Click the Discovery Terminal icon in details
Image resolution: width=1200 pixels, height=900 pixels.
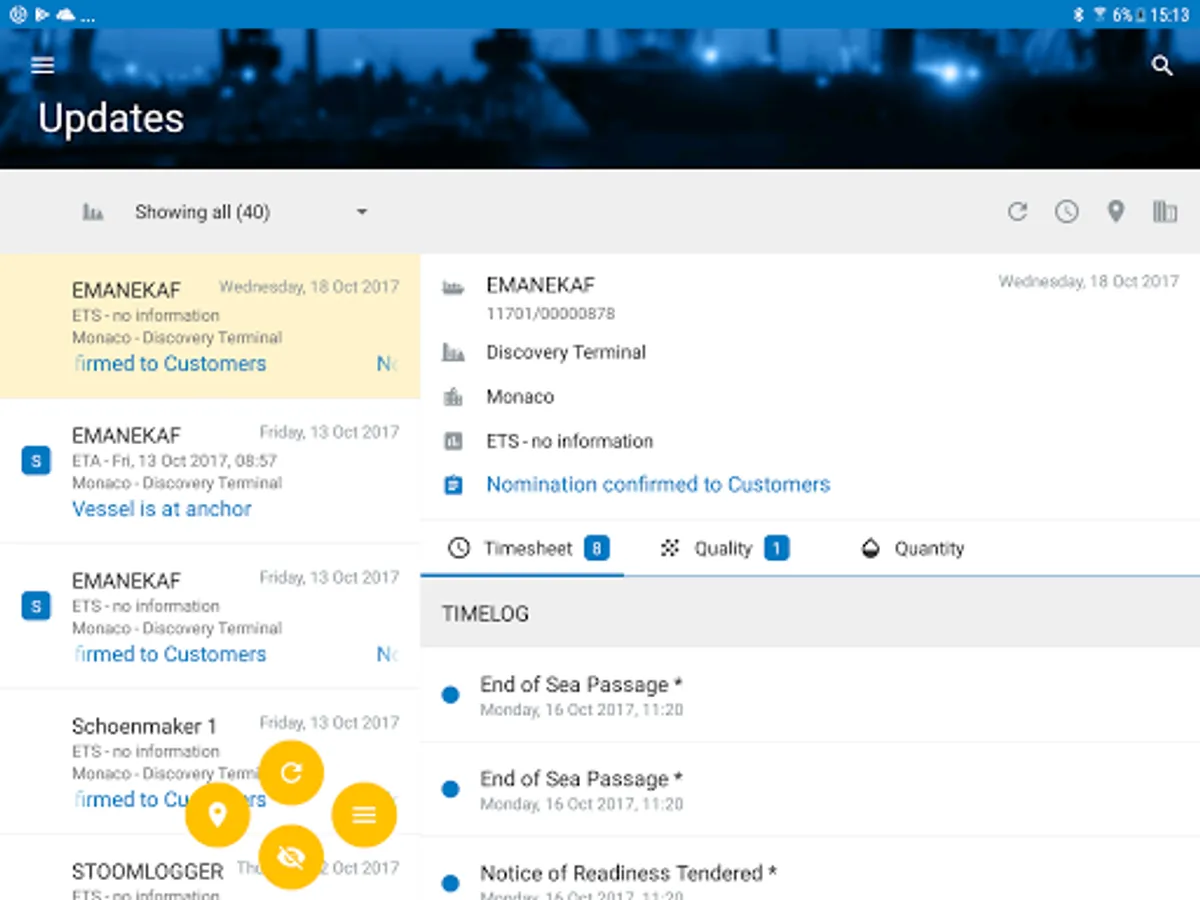pyautogui.click(x=453, y=352)
